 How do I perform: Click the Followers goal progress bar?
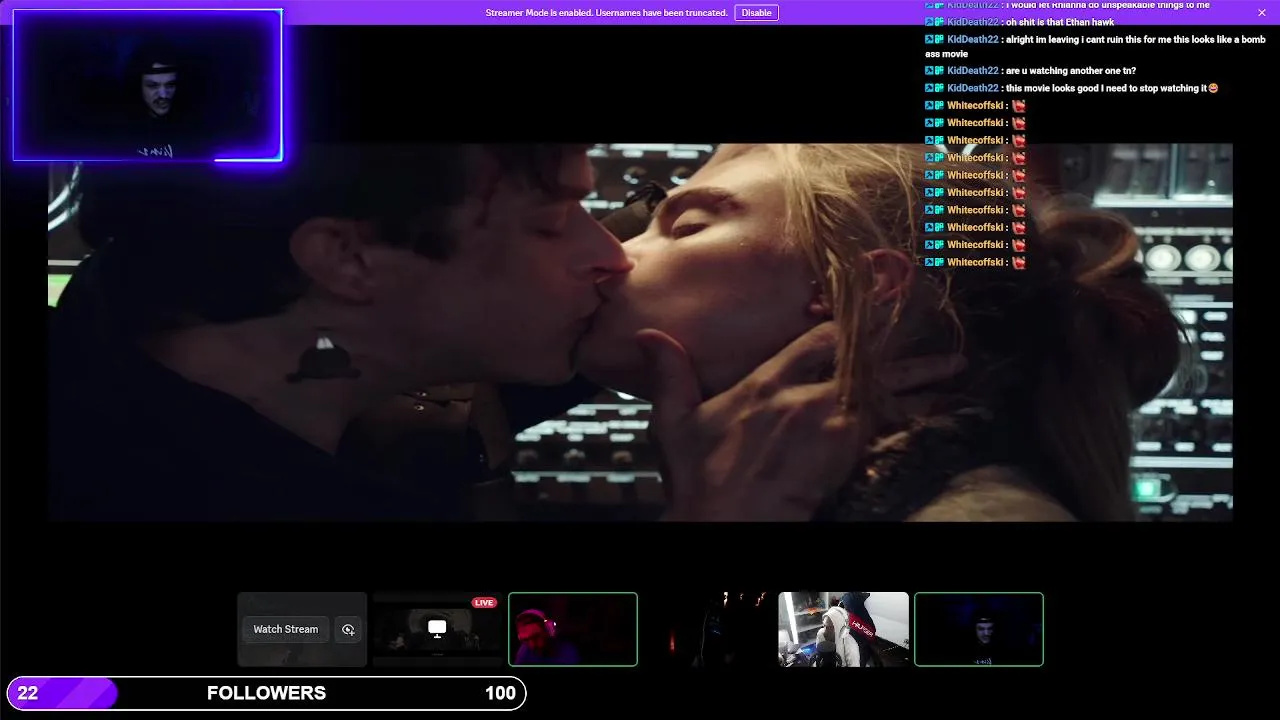266,693
